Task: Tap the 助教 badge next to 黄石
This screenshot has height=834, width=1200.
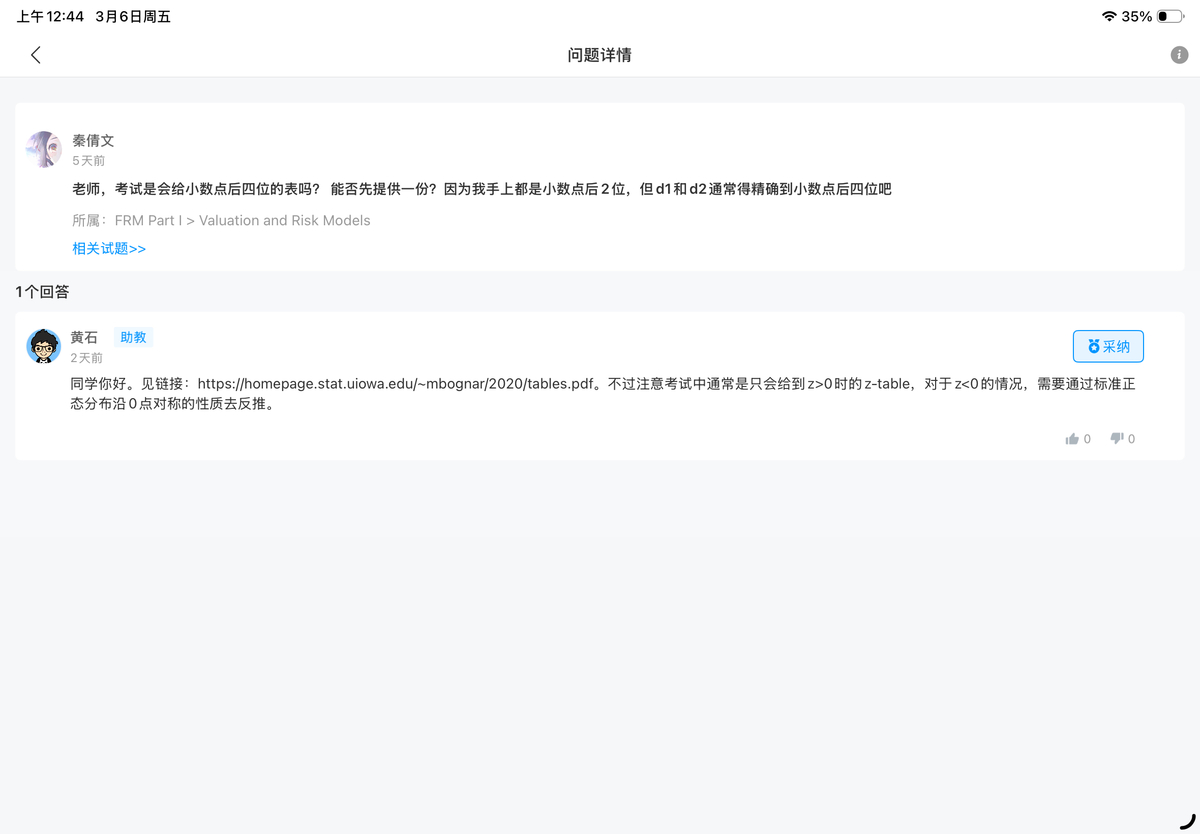Action: [133, 337]
